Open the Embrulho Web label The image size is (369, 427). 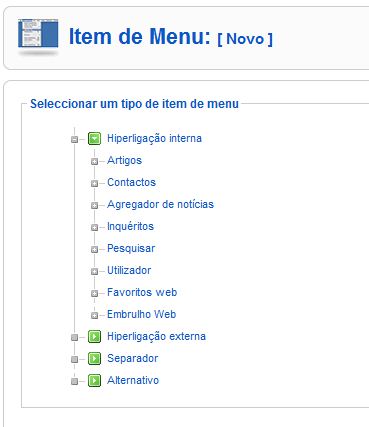142,314
